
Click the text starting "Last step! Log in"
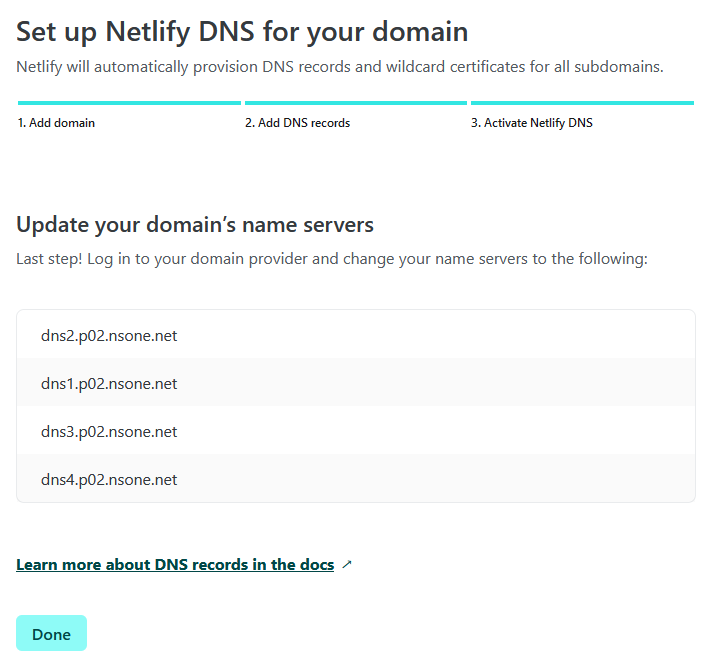pos(332,259)
